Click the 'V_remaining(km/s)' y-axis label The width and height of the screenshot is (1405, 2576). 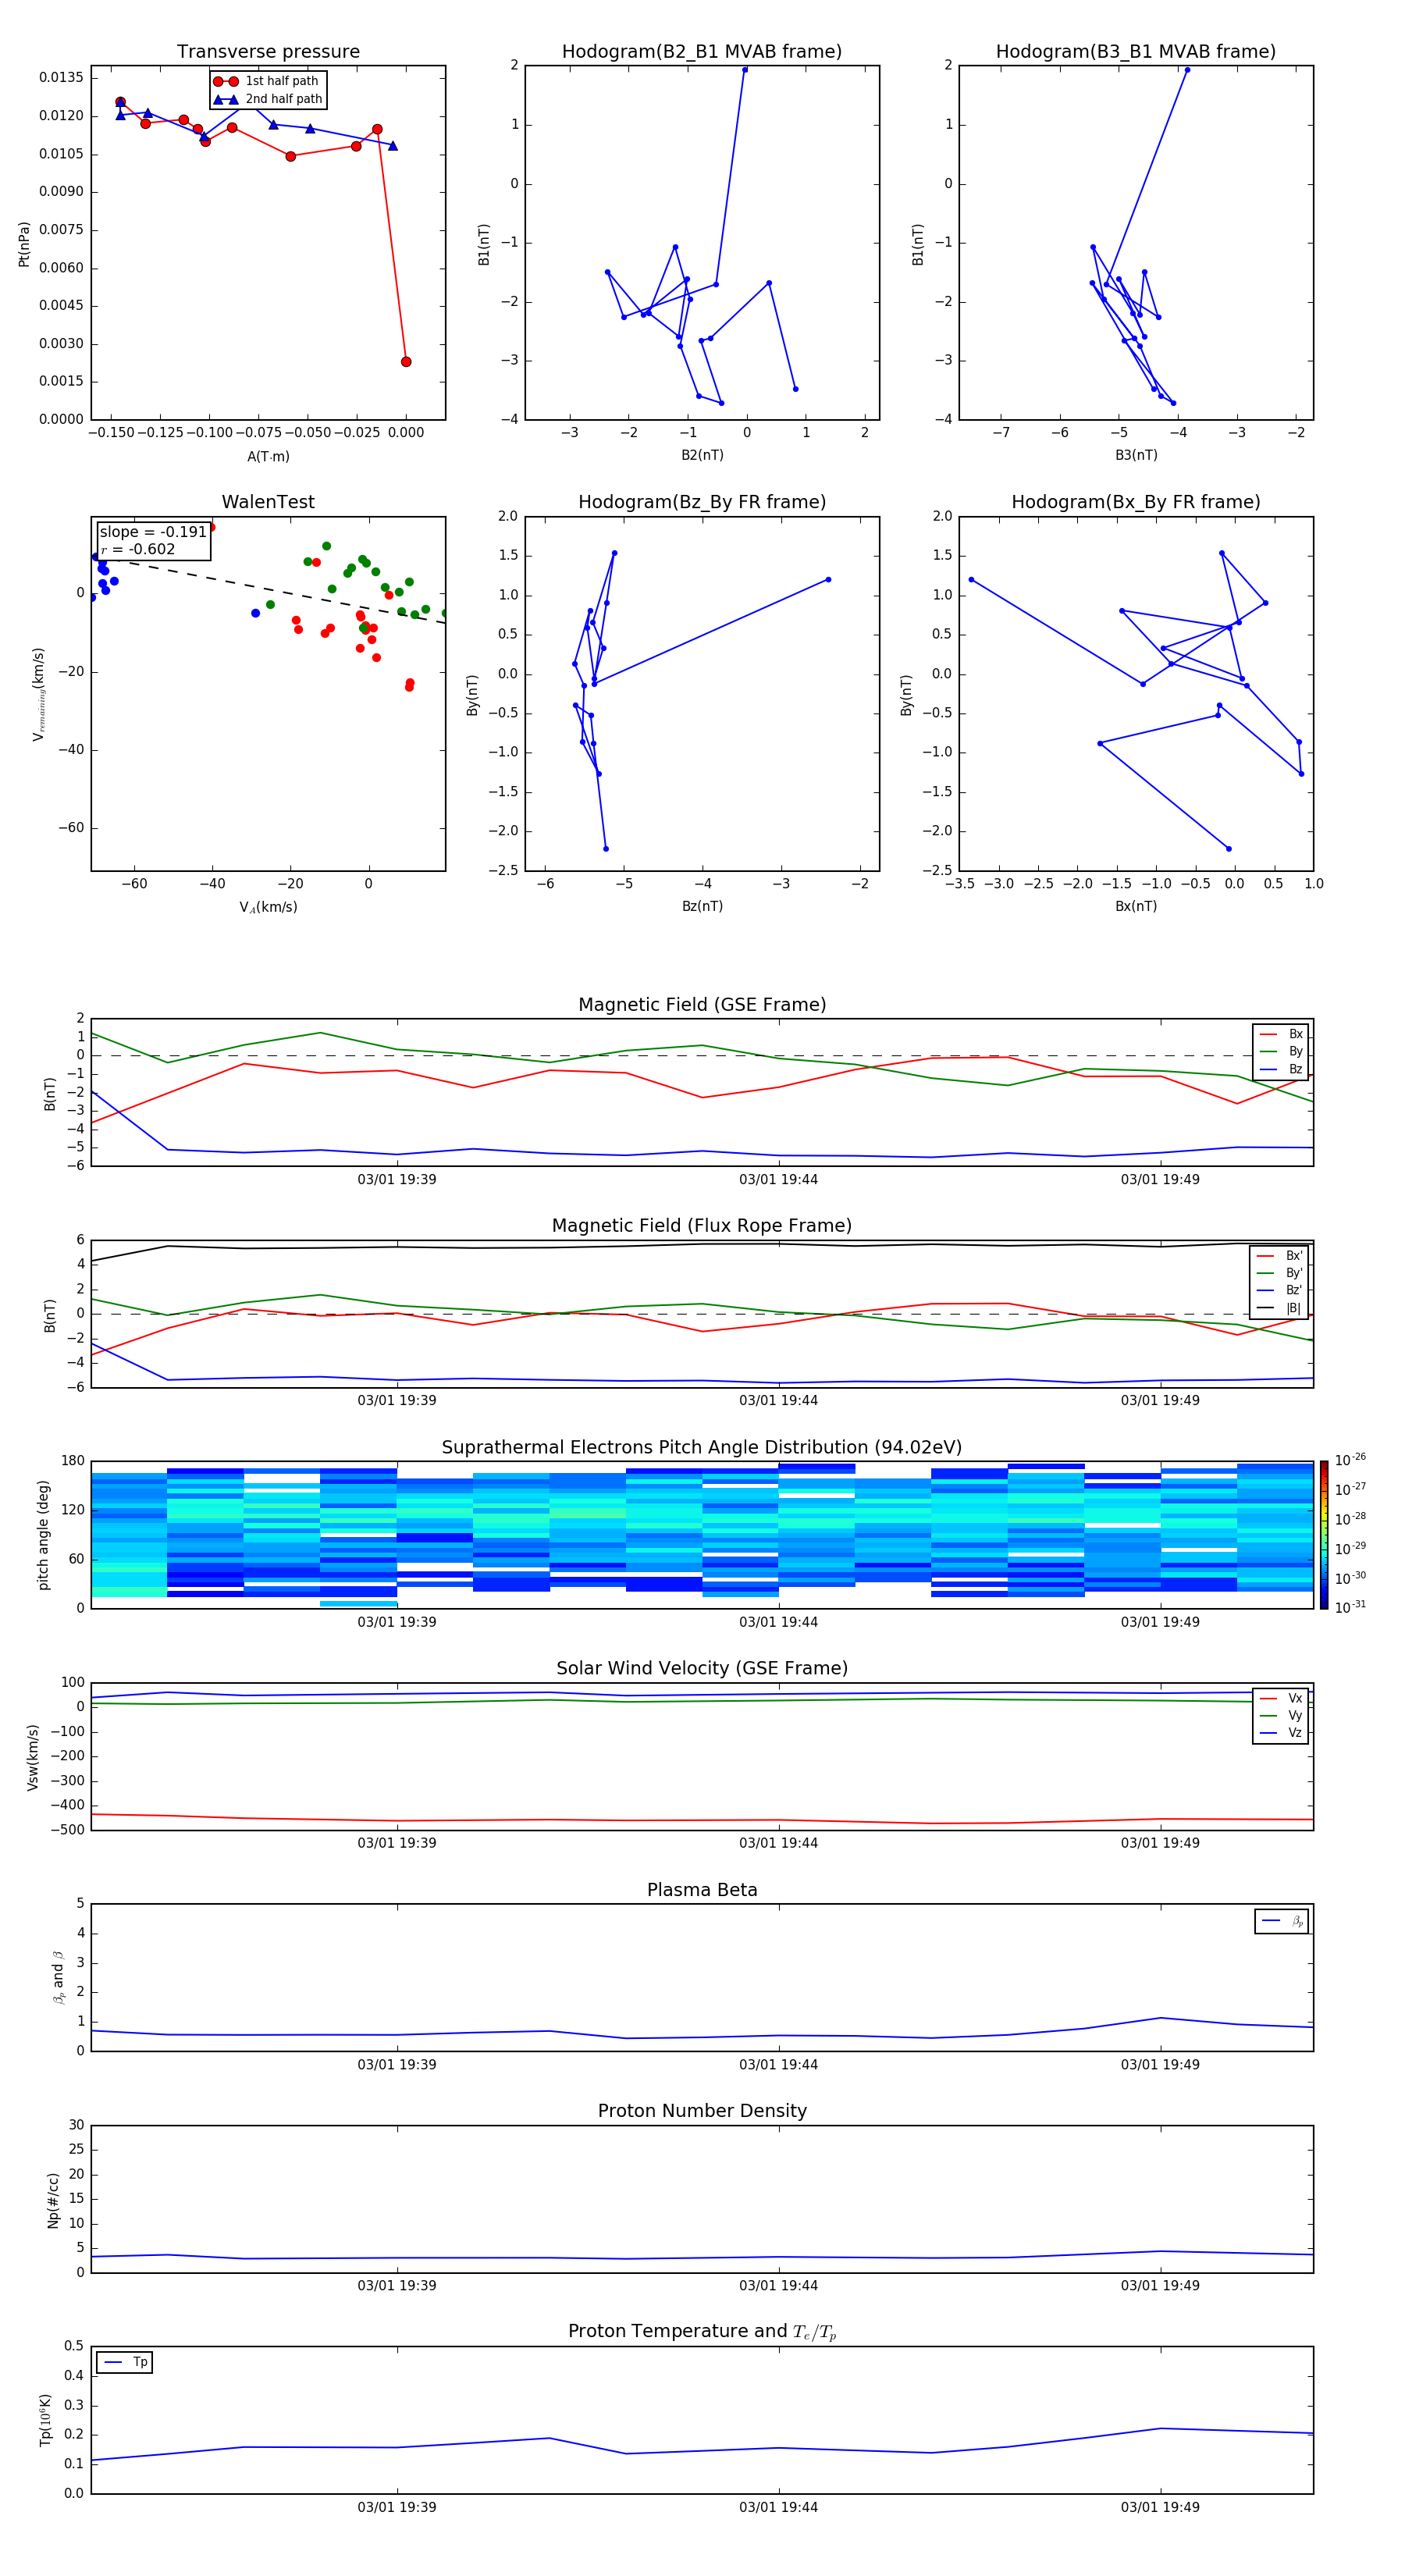(38, 694)
